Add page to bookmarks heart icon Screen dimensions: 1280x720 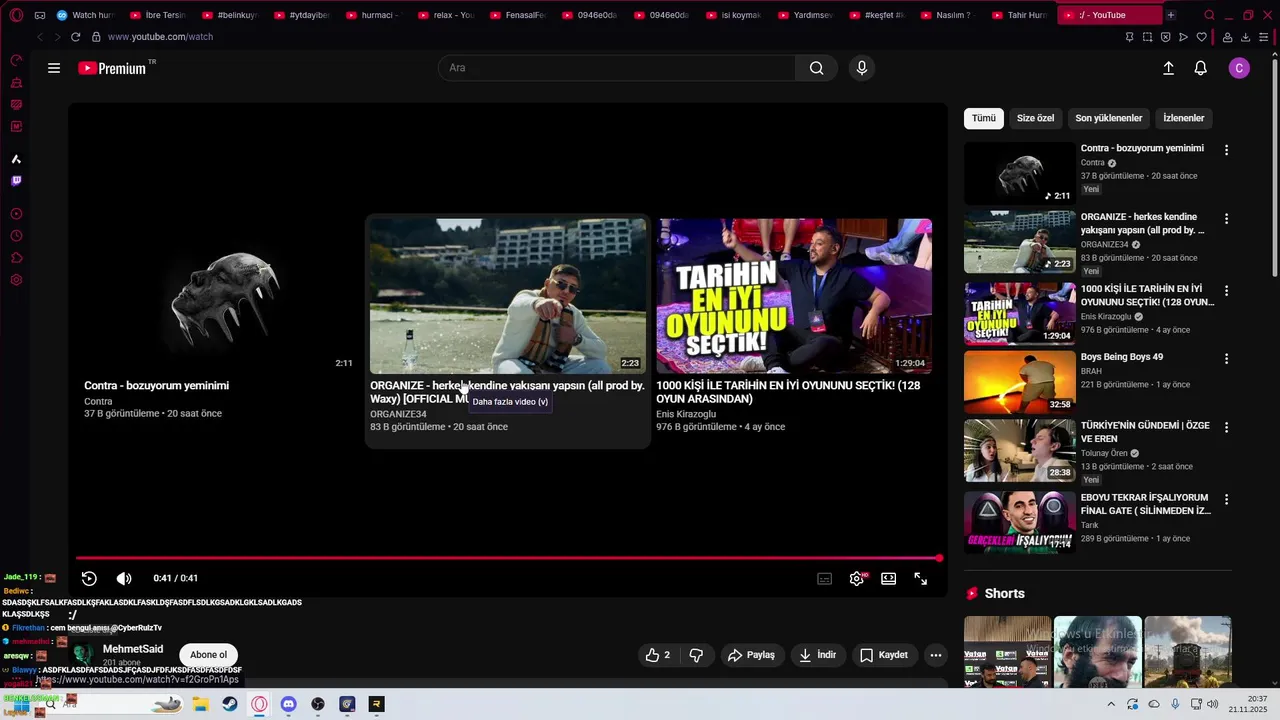(1201, 37)
